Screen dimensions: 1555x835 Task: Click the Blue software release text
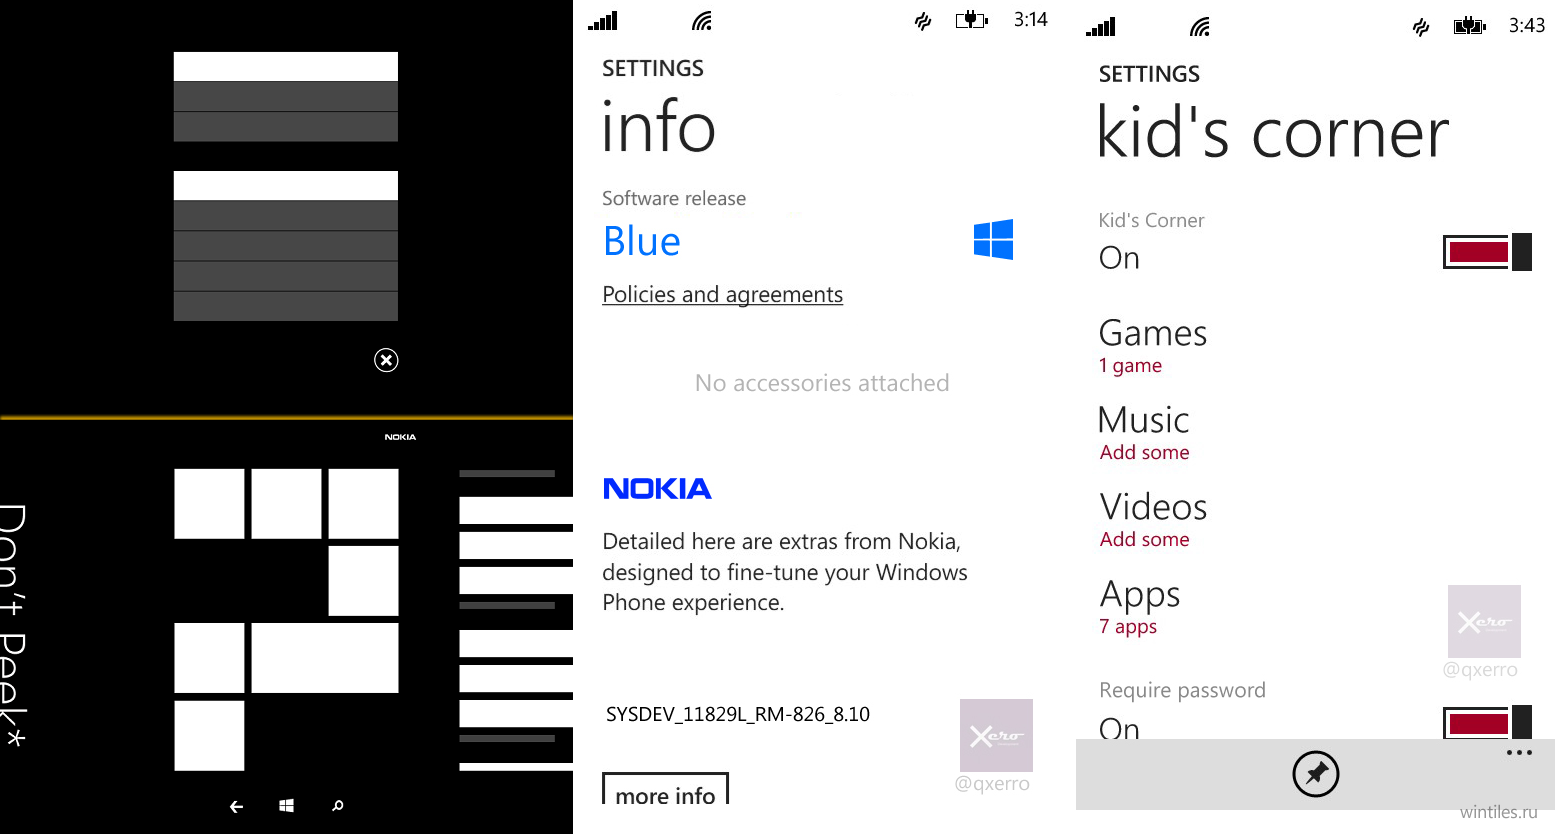[641, 242]
